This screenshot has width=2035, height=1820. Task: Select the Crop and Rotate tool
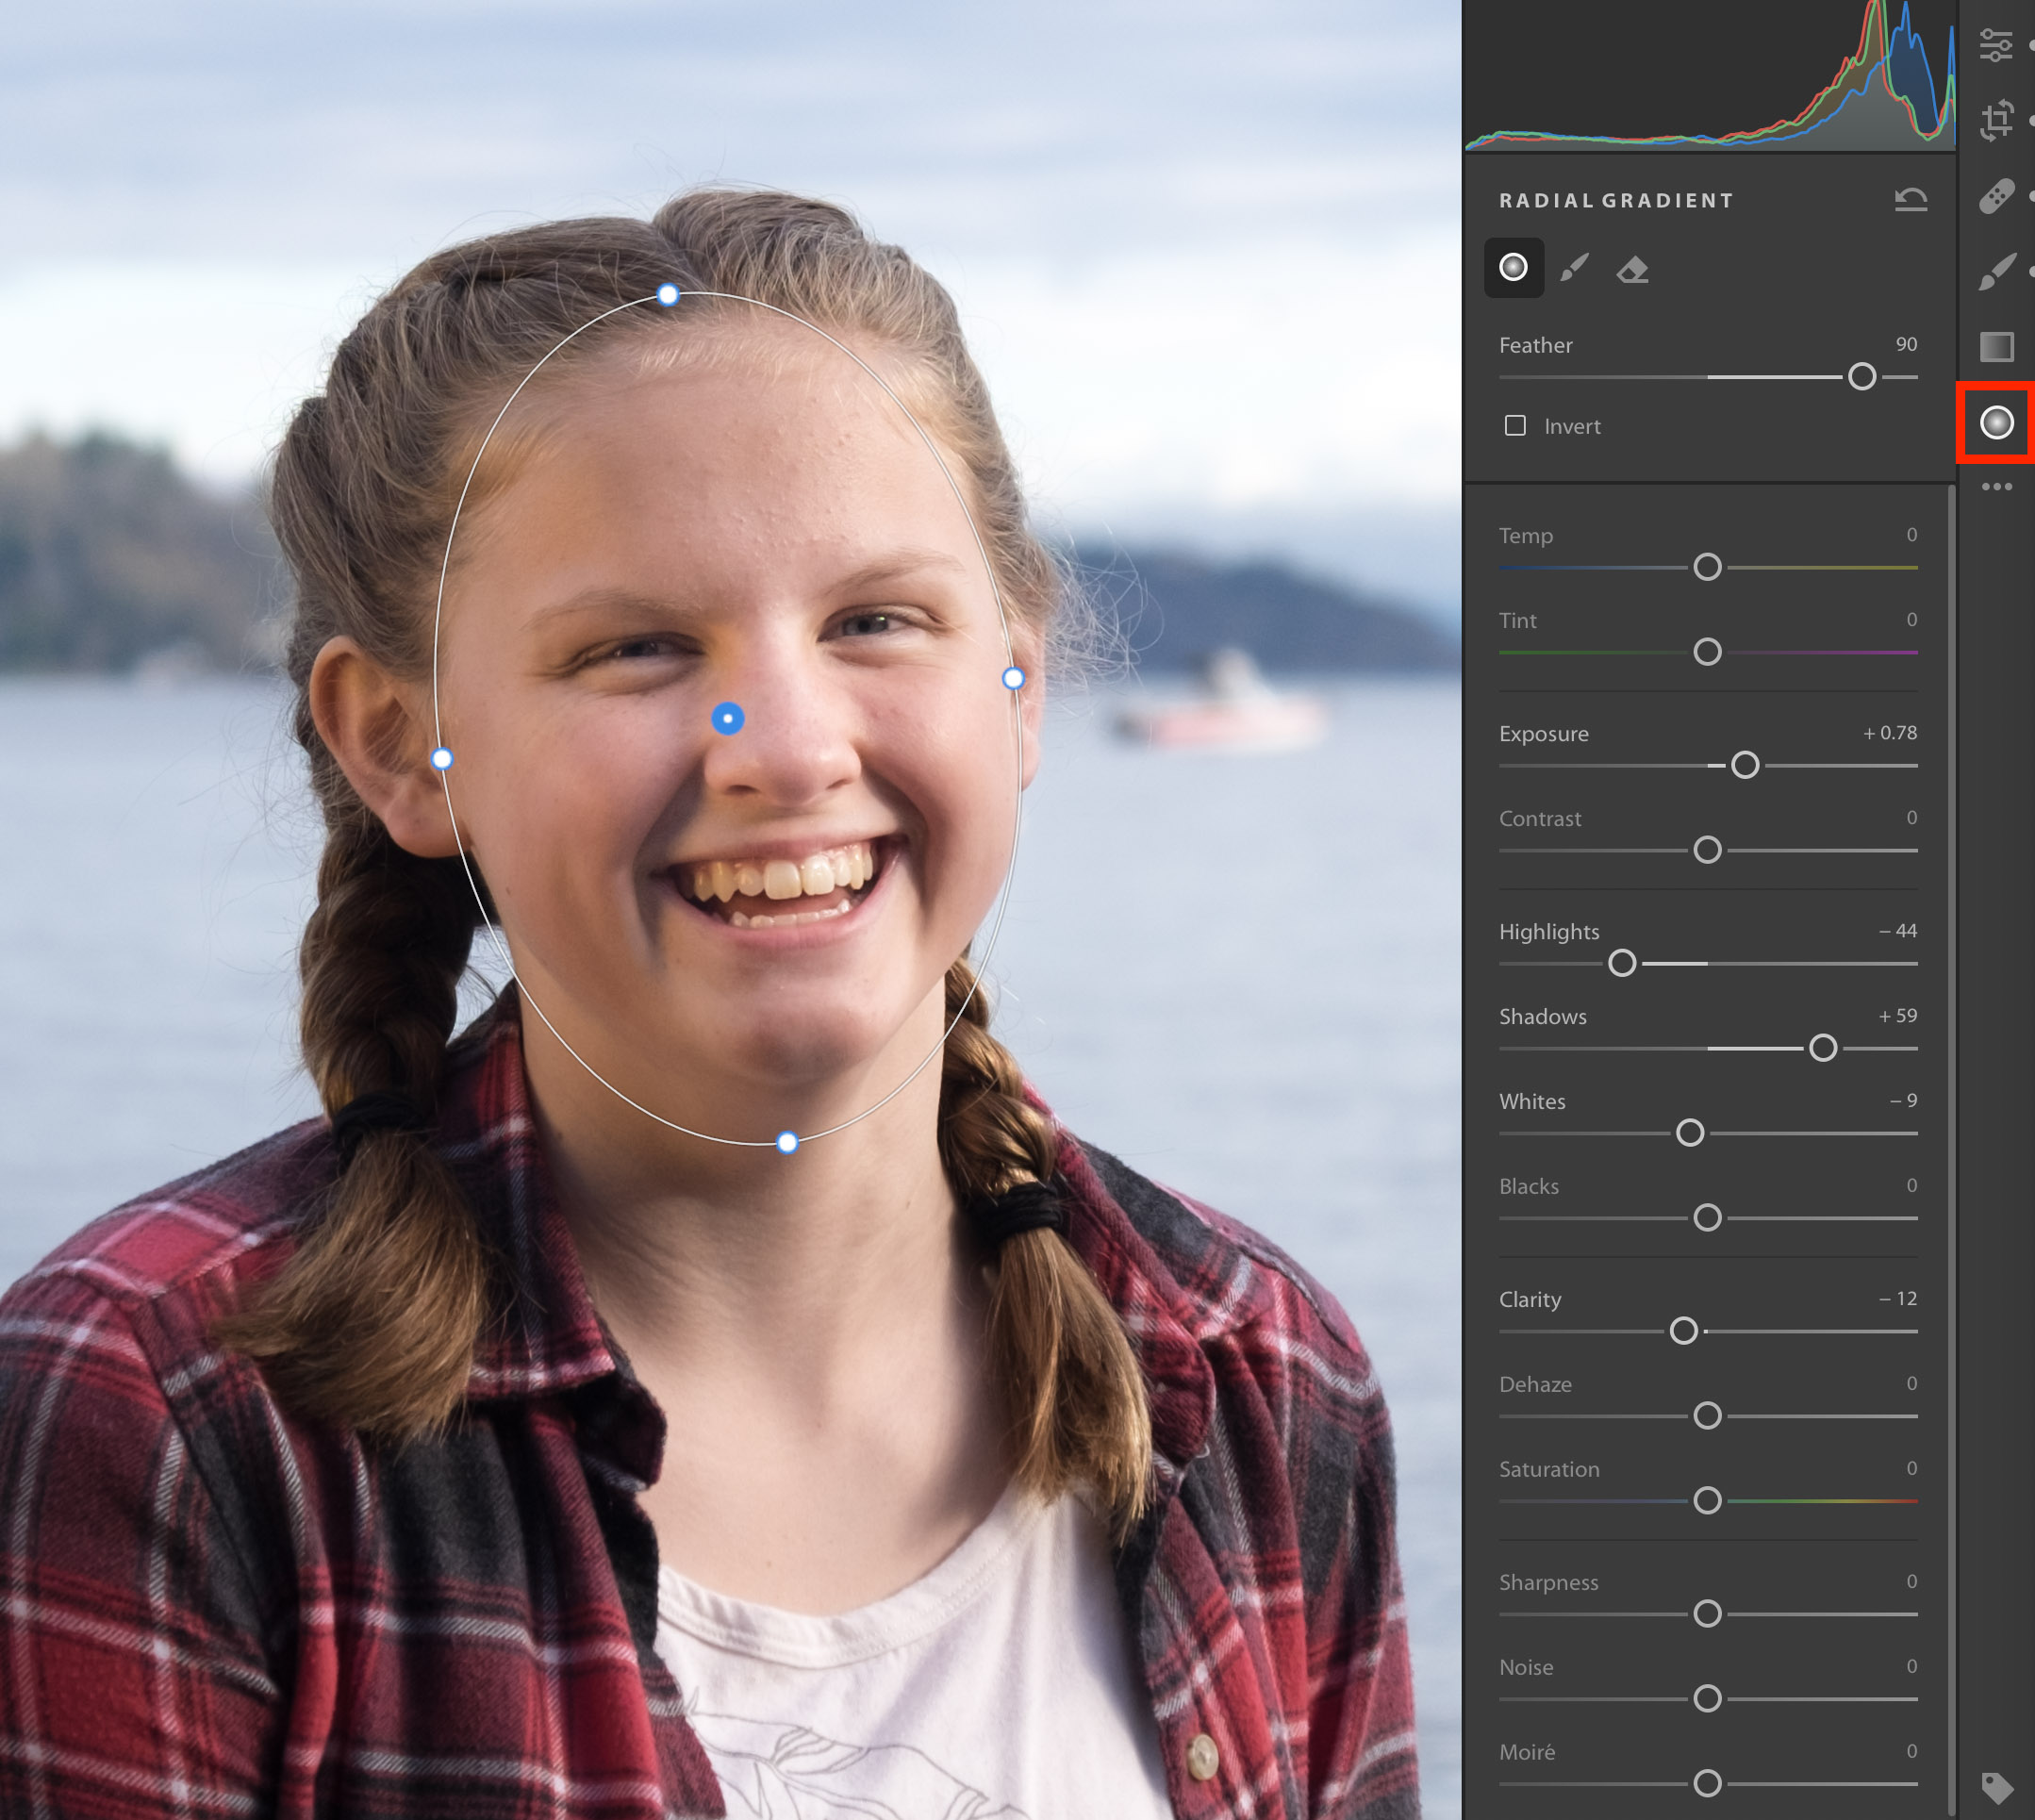pyautogui.click(x=1996, y=120)
